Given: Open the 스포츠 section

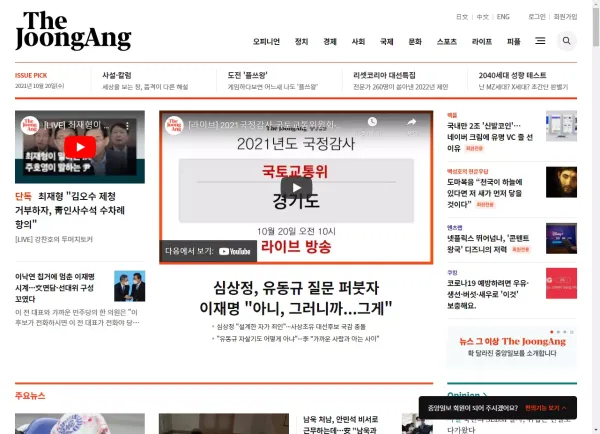Looking at the screenshot, I should point(447,41).
